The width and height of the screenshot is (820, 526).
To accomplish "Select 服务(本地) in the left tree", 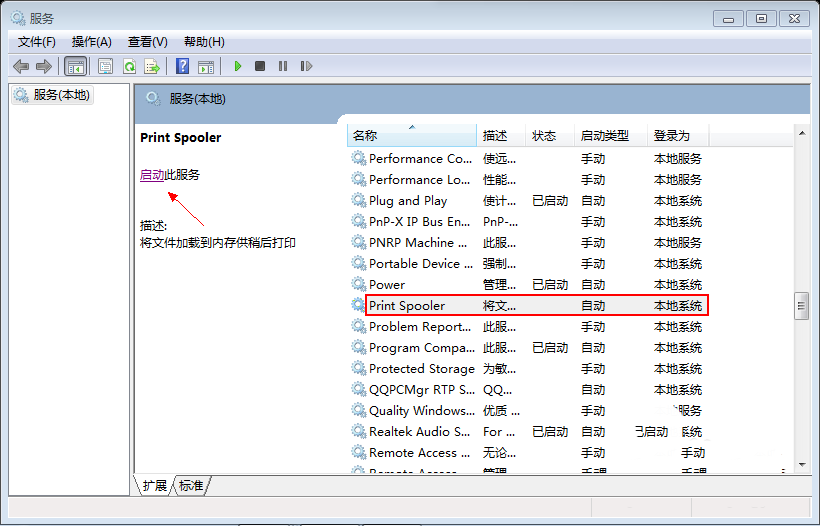I will pos(53,95).
